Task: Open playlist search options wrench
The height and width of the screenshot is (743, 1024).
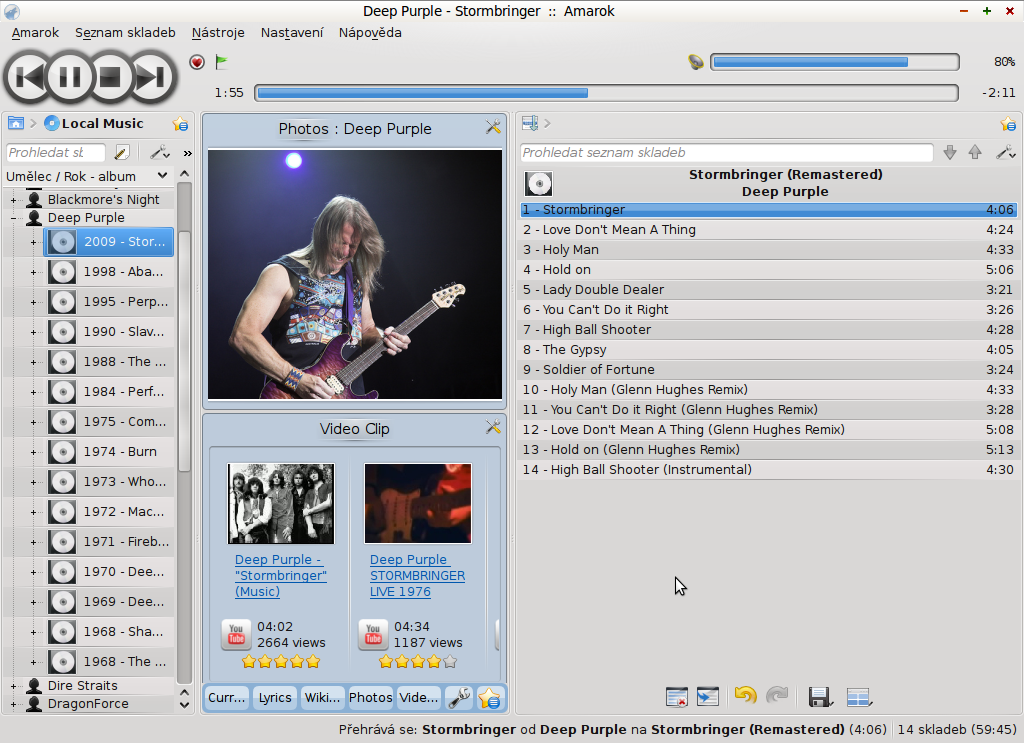Action: (1006, 153)
